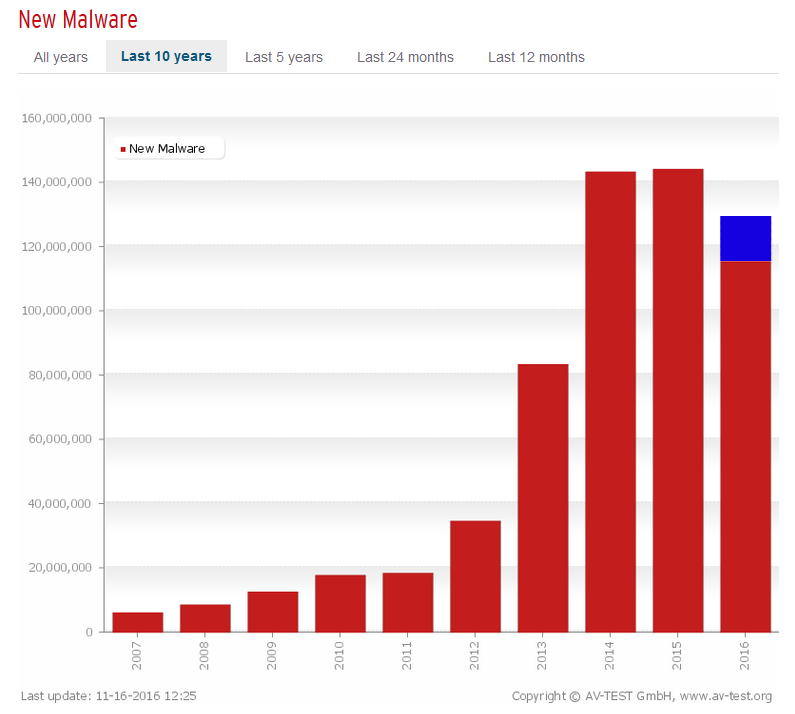795x714 pixels.
Task: Click the 2014 malware bar
Action: point(610,402)
